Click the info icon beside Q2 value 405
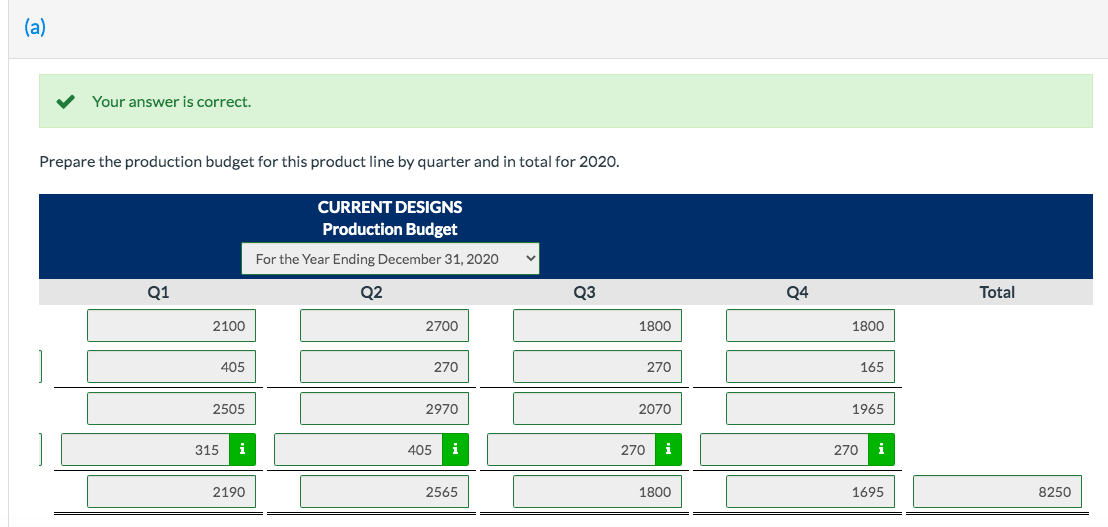 click(455, 449)
